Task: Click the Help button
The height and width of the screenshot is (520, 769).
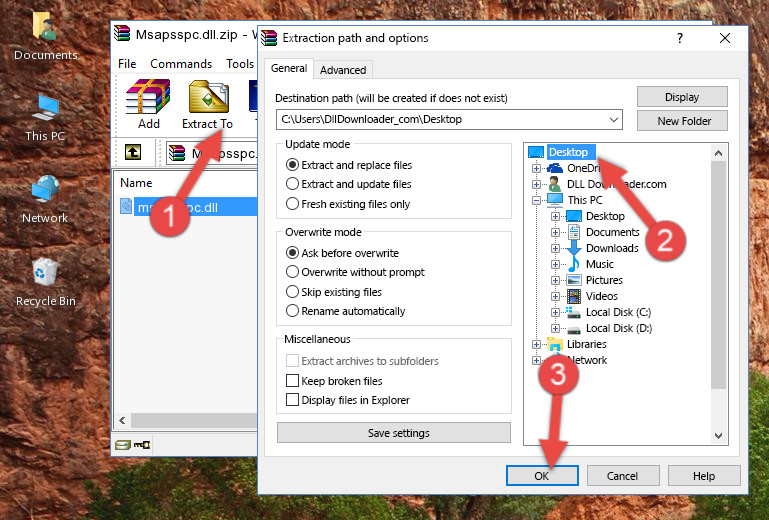Action: point(703,476)
